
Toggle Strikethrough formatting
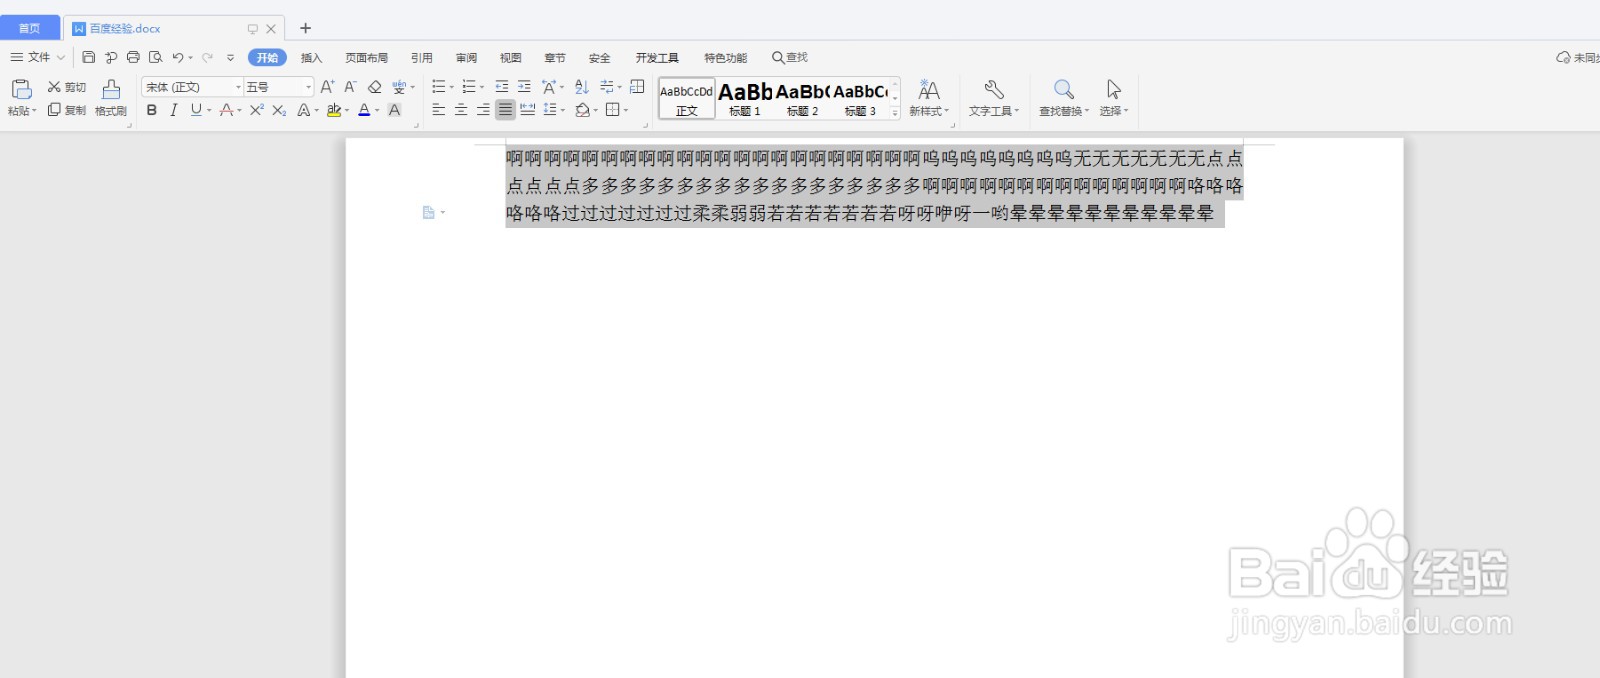click(226, 110)
